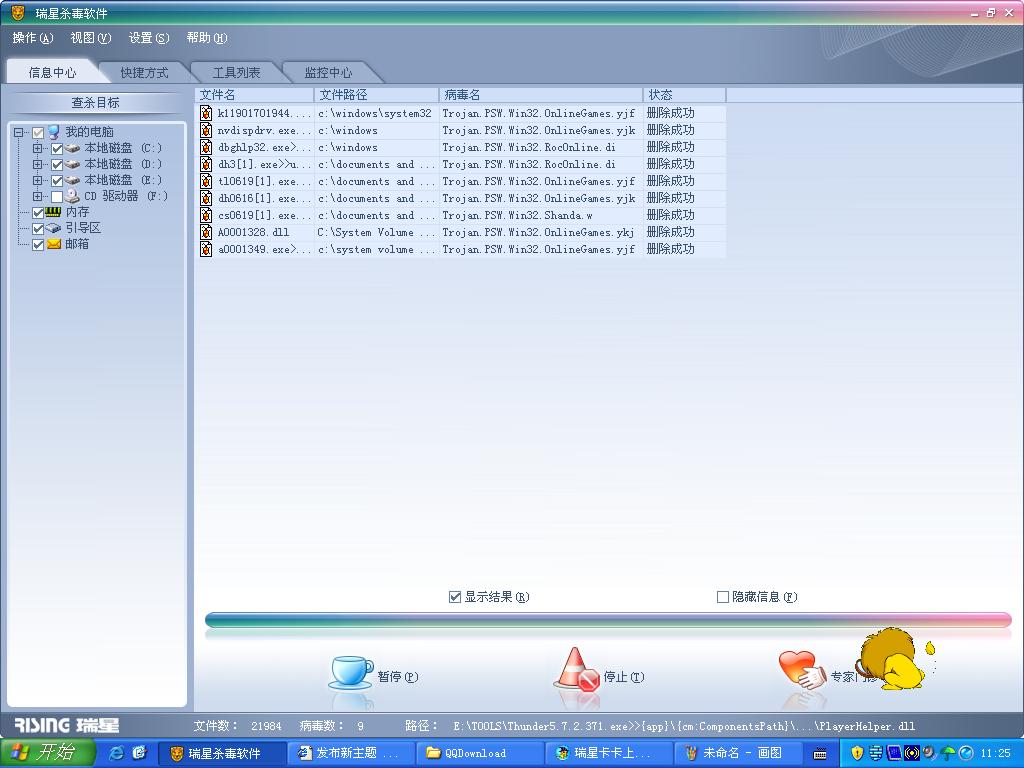This screenshot has width=1024, height=768.
Task: Click the virus icon beside dh3[1].exe row
Action: click(x=206, y=164)
